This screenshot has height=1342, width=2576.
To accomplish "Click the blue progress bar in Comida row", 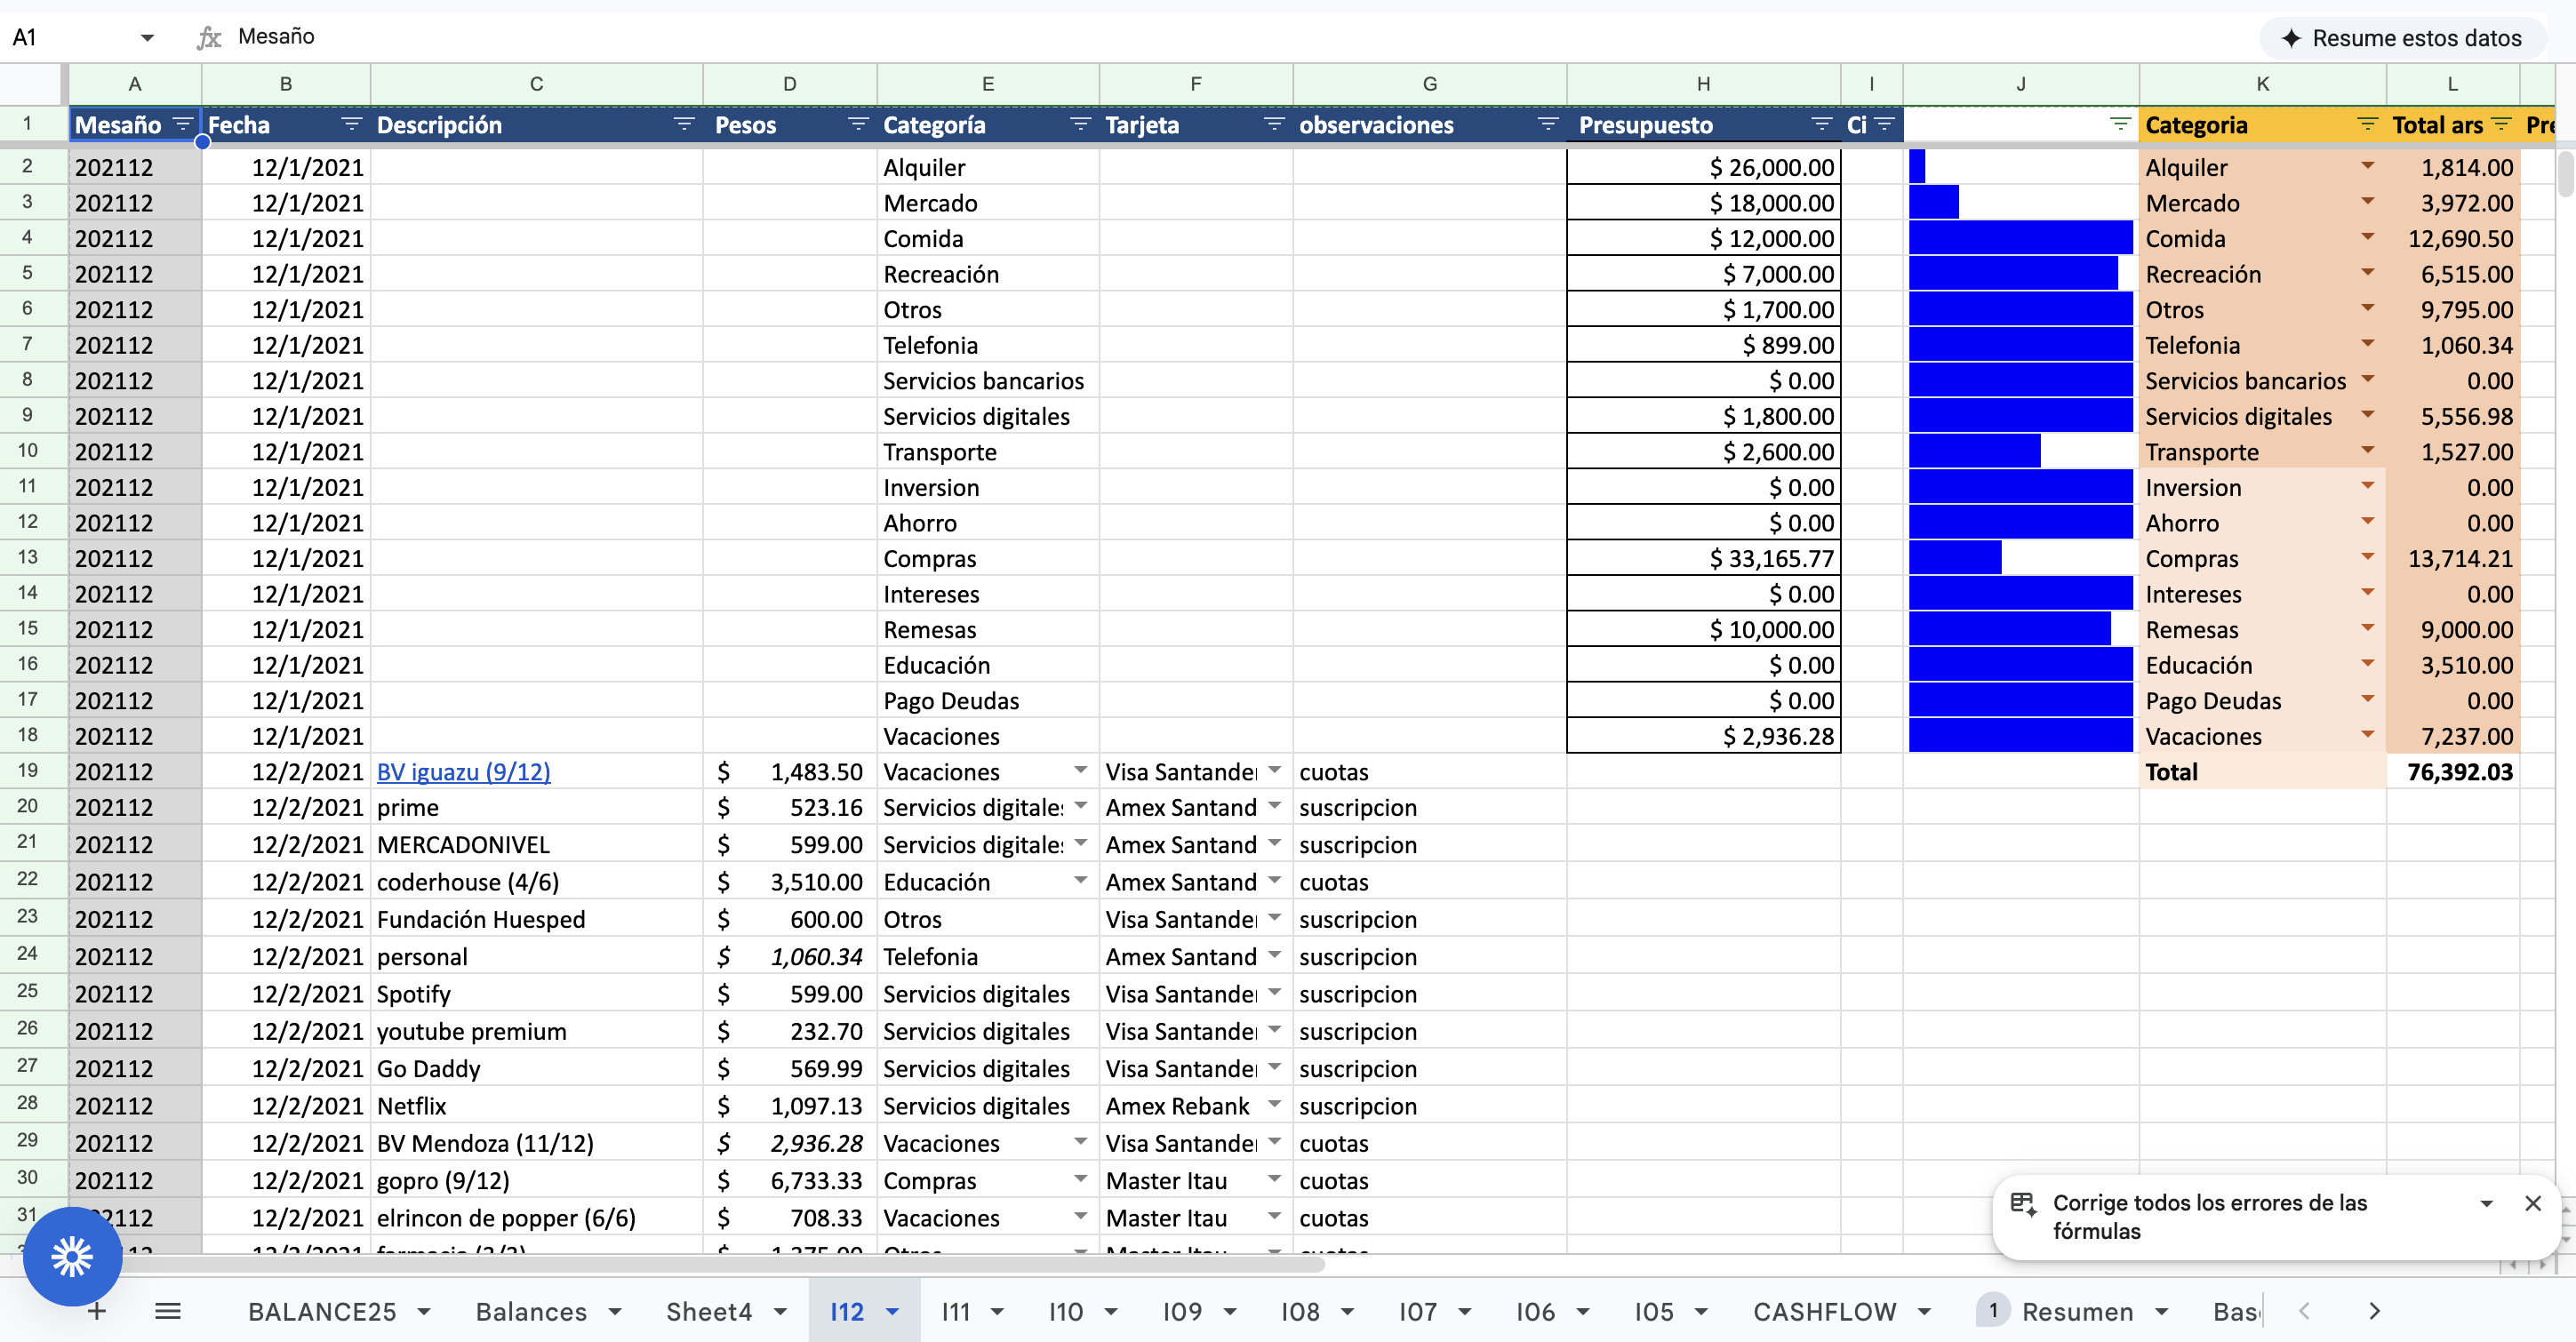I will pyautogui.click(x=2020, y=238).
